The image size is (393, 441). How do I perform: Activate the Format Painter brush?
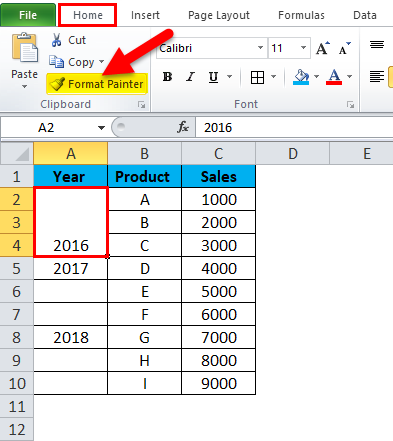[x=97, y=84]
